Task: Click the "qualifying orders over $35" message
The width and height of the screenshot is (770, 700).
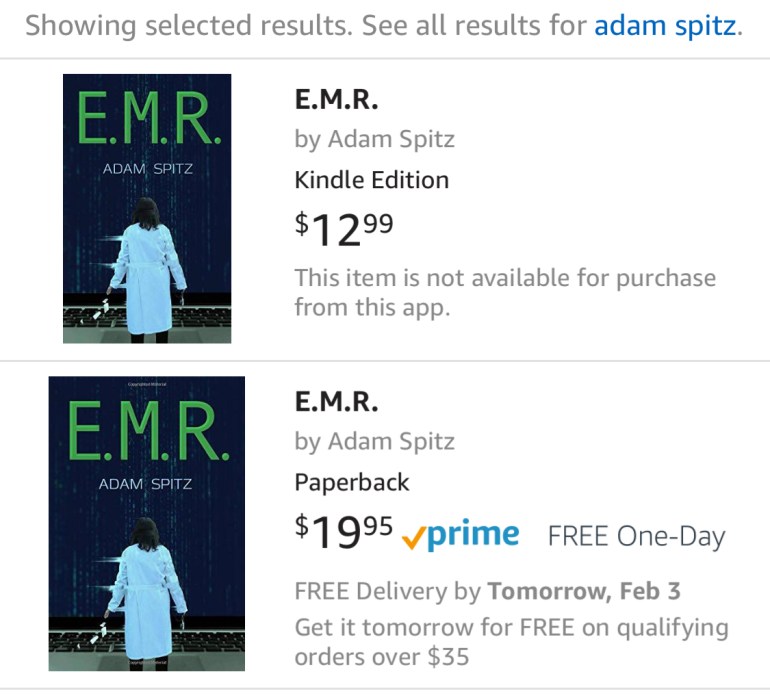Action: pyautogui.click(x=510, y=643)
